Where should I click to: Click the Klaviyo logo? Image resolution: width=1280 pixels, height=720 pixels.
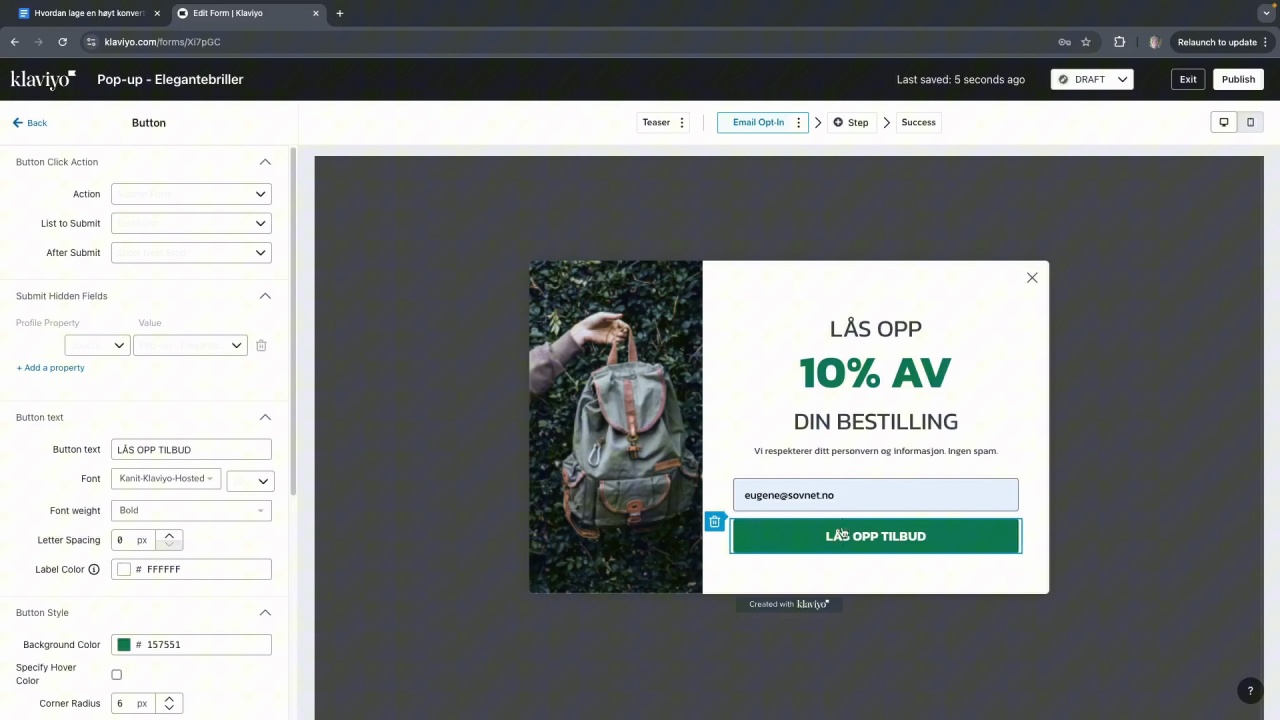(43, 79)
